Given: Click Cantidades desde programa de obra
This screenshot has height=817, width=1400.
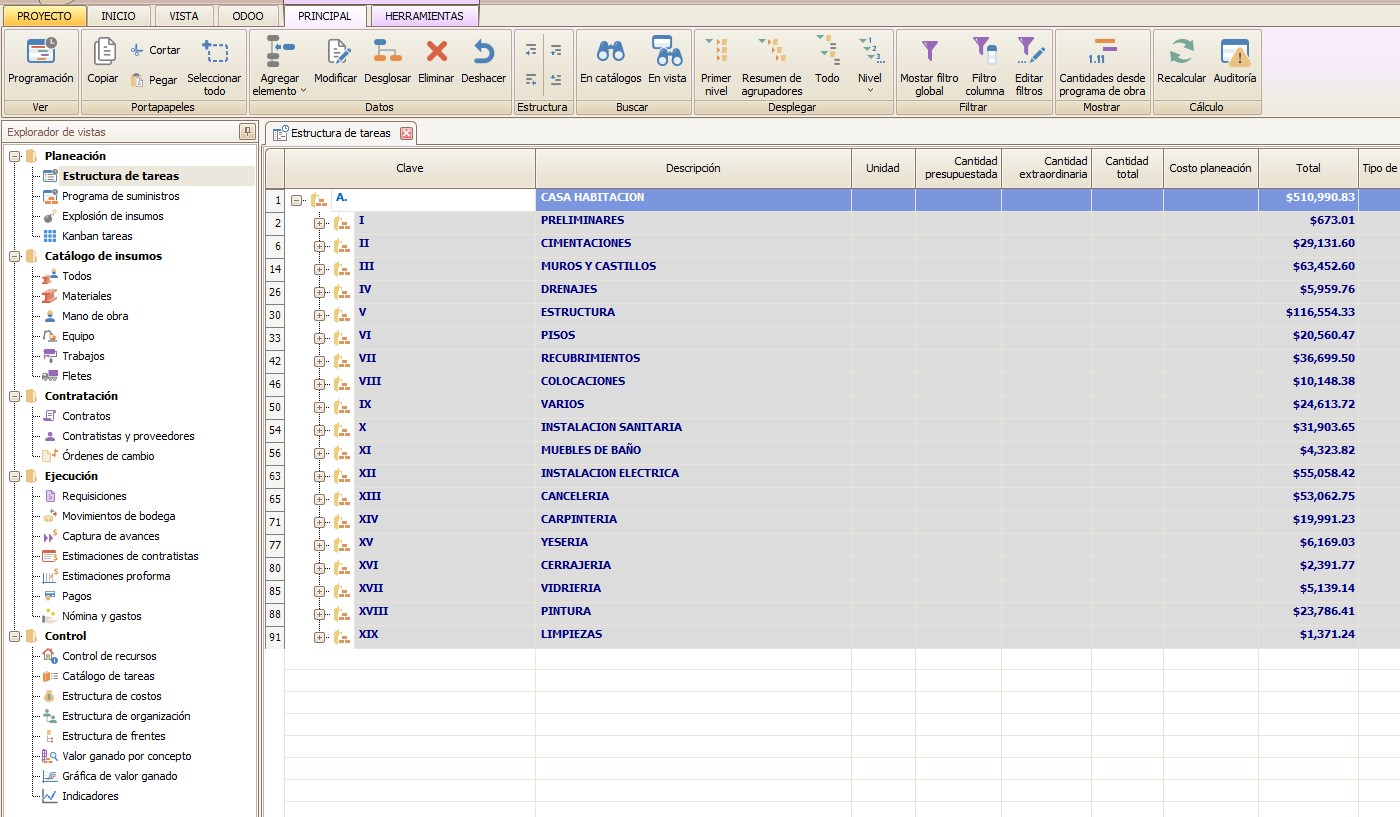Looking at the screenshot, I should click(x=1103, y=66).
